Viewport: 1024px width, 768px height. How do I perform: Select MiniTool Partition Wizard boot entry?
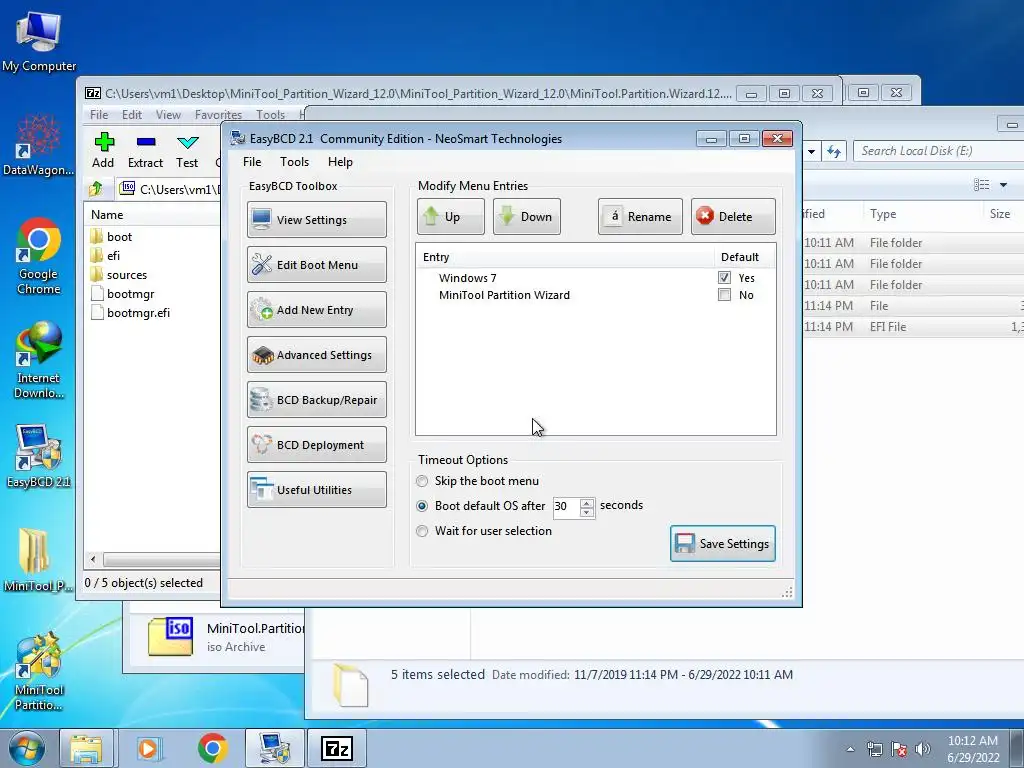pos(504,295)
